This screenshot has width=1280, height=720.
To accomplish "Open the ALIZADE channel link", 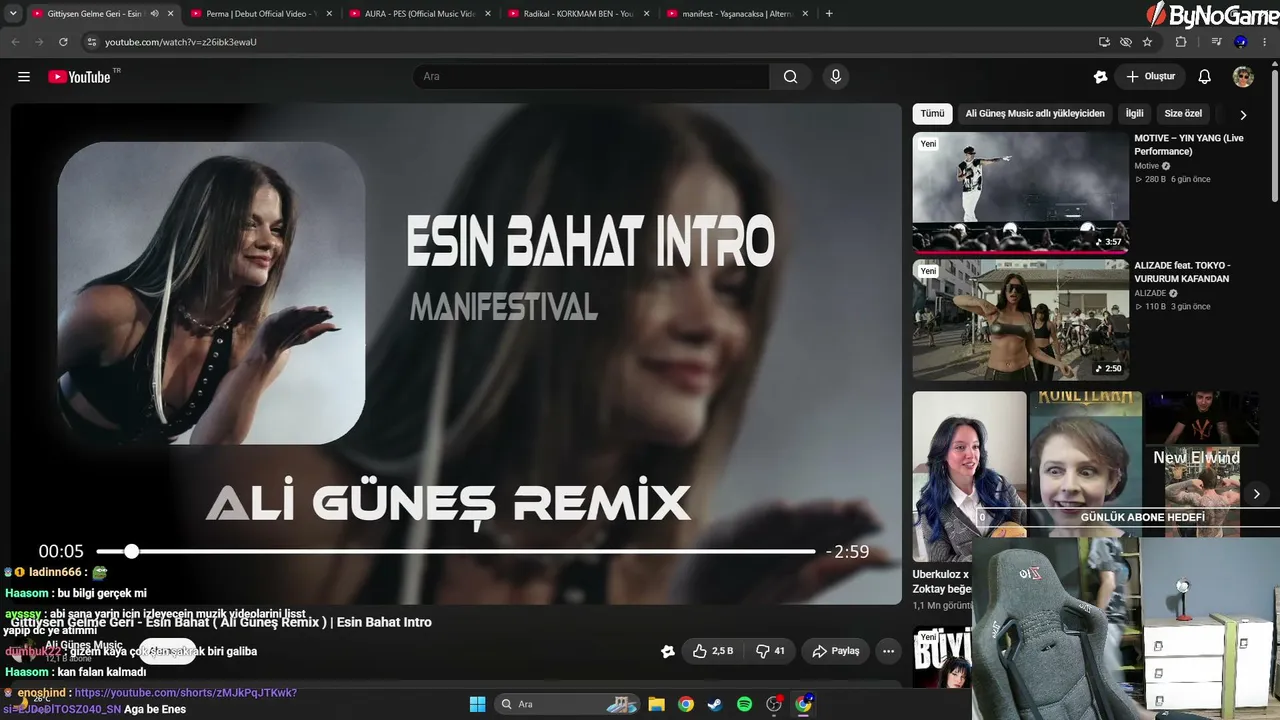I will click(x=1150, y=293).
